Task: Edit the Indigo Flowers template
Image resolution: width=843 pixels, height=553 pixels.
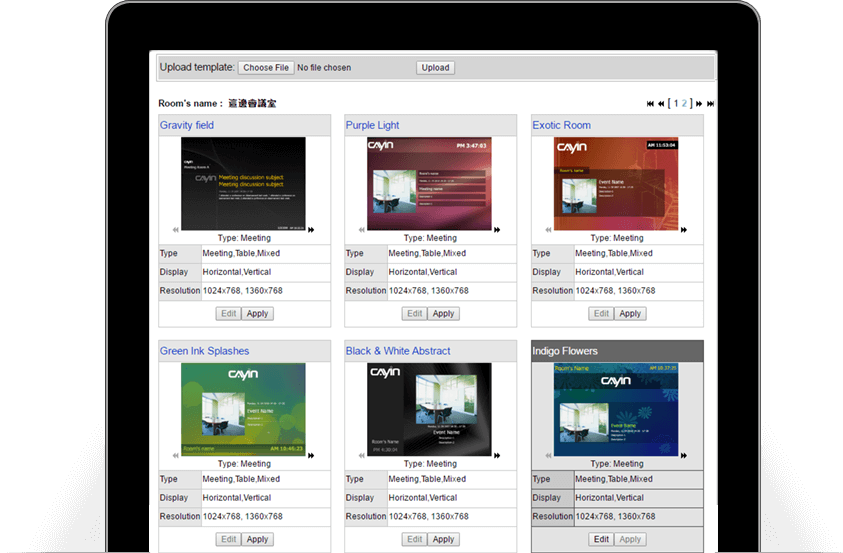Action: [x=601, y=539]
